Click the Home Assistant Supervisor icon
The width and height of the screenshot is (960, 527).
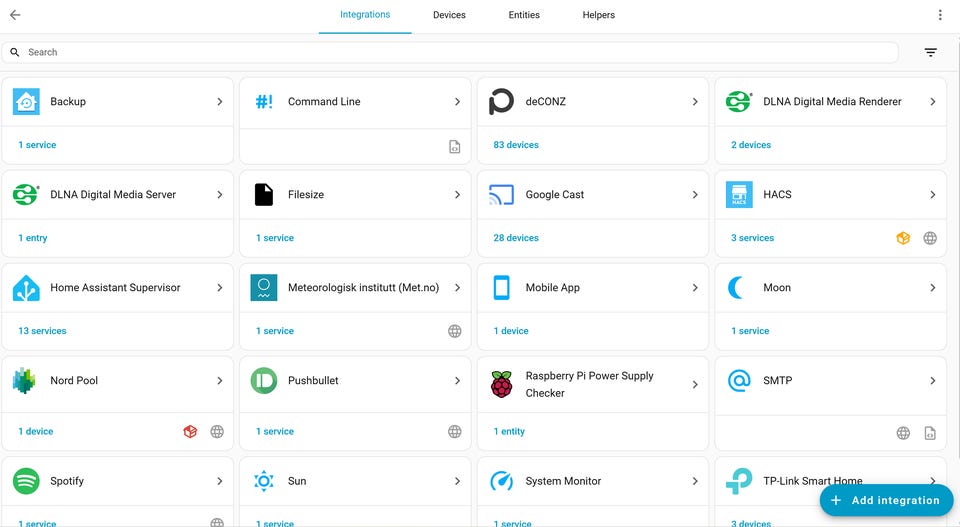(x=26, y=288)
